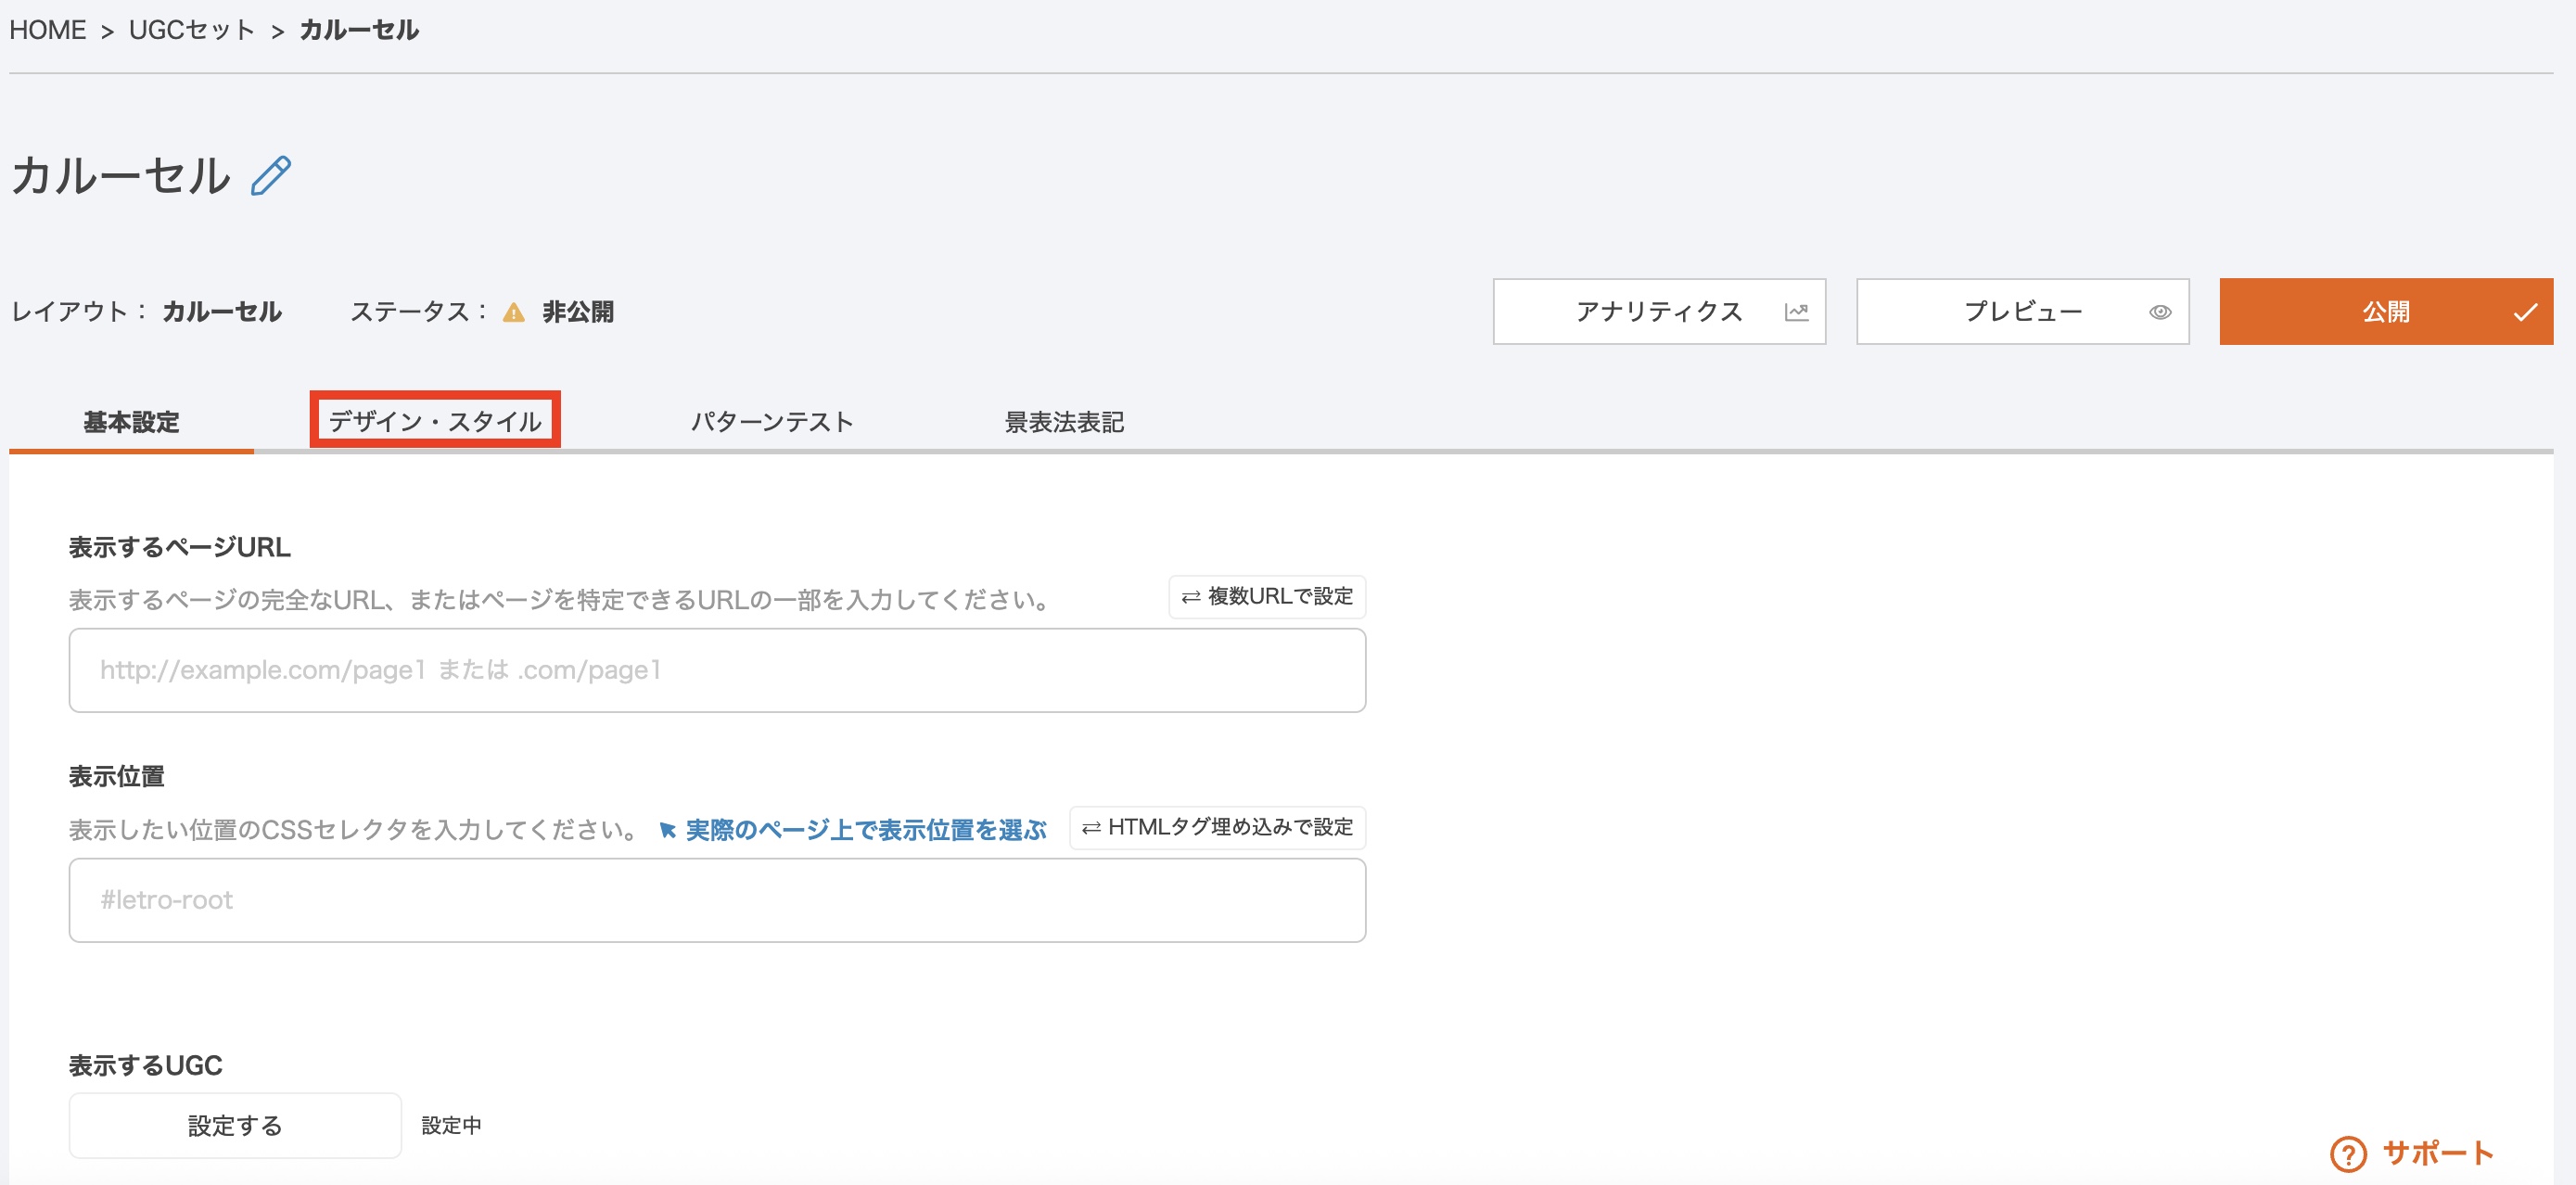
Task: Open the 景表法表記 tab
Action: [x=1063, y=422]
